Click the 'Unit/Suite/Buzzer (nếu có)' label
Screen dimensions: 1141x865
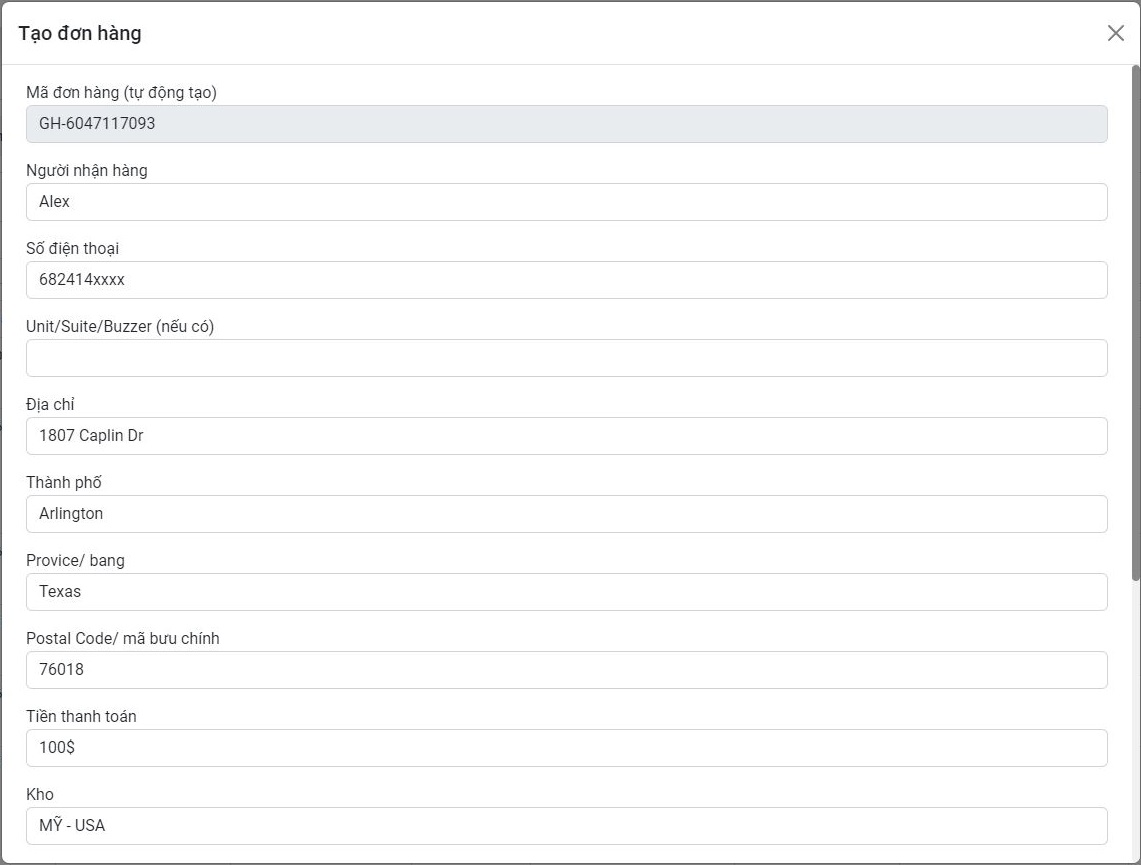point(120,327)
